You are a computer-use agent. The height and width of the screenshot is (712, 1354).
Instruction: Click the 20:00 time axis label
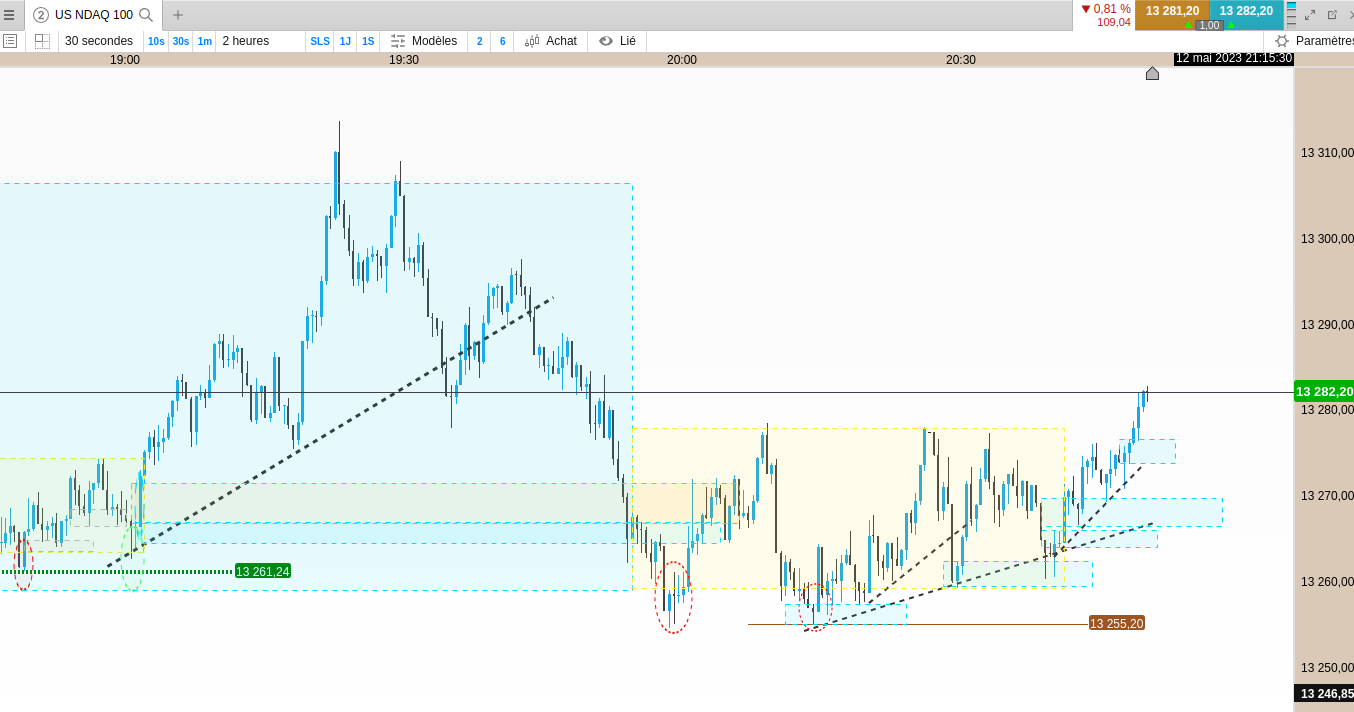coord(682,60)
